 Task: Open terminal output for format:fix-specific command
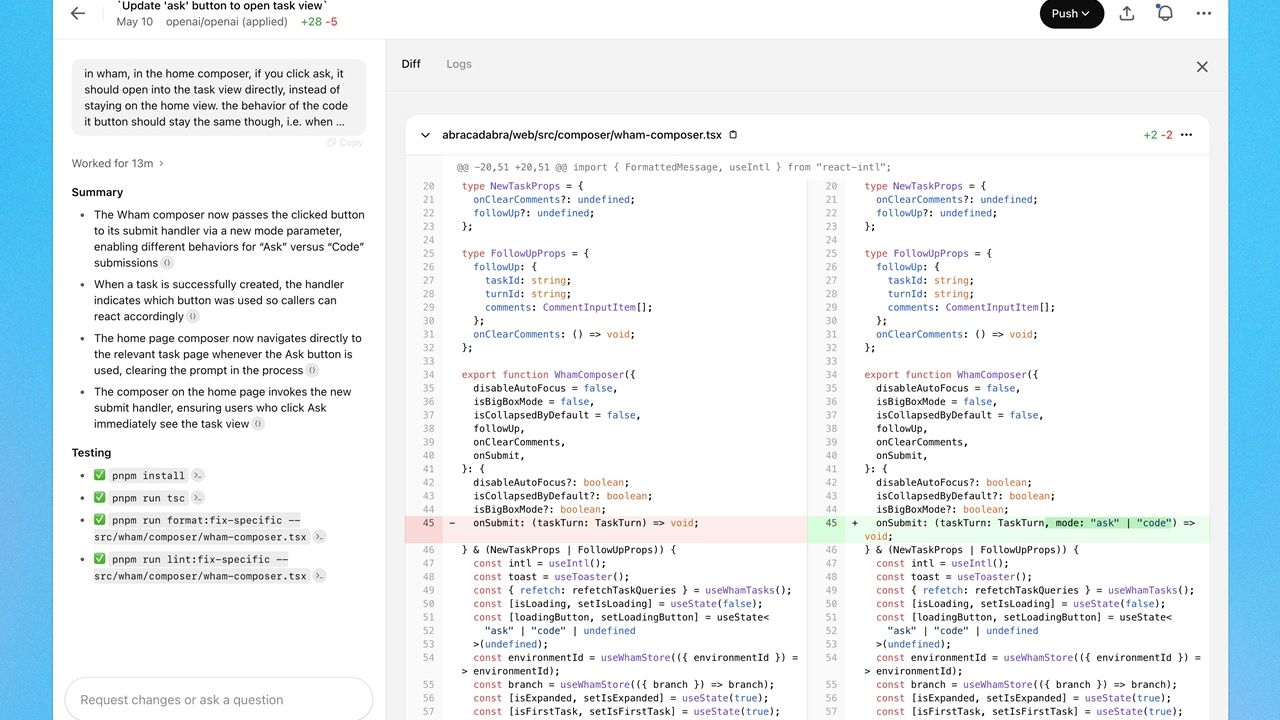pyautogui.click(x=320, y=537)
